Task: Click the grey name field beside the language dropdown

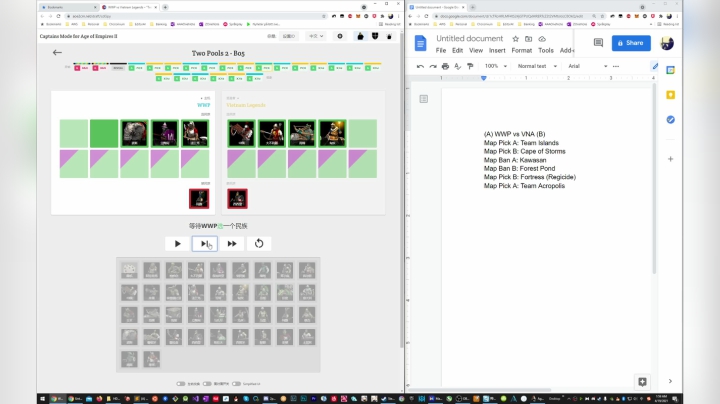Action: point(289,36)
